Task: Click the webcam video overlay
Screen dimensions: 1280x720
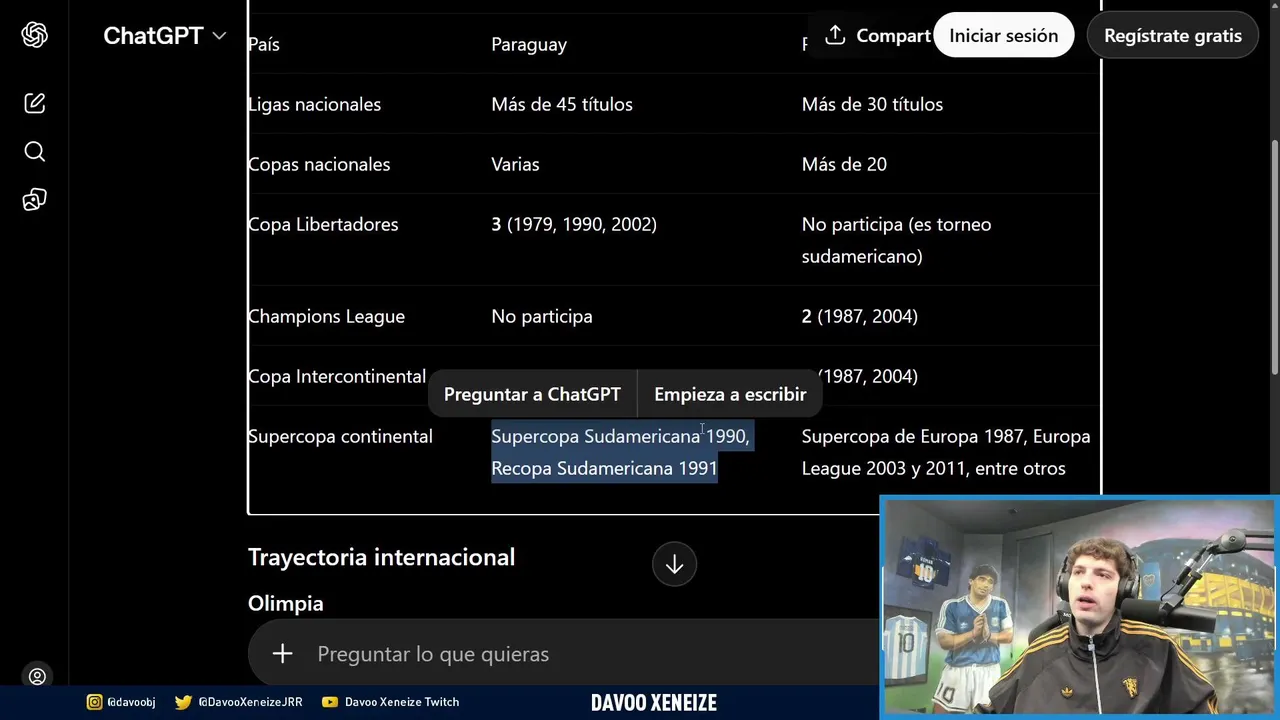Action: tap(1080, 608)
